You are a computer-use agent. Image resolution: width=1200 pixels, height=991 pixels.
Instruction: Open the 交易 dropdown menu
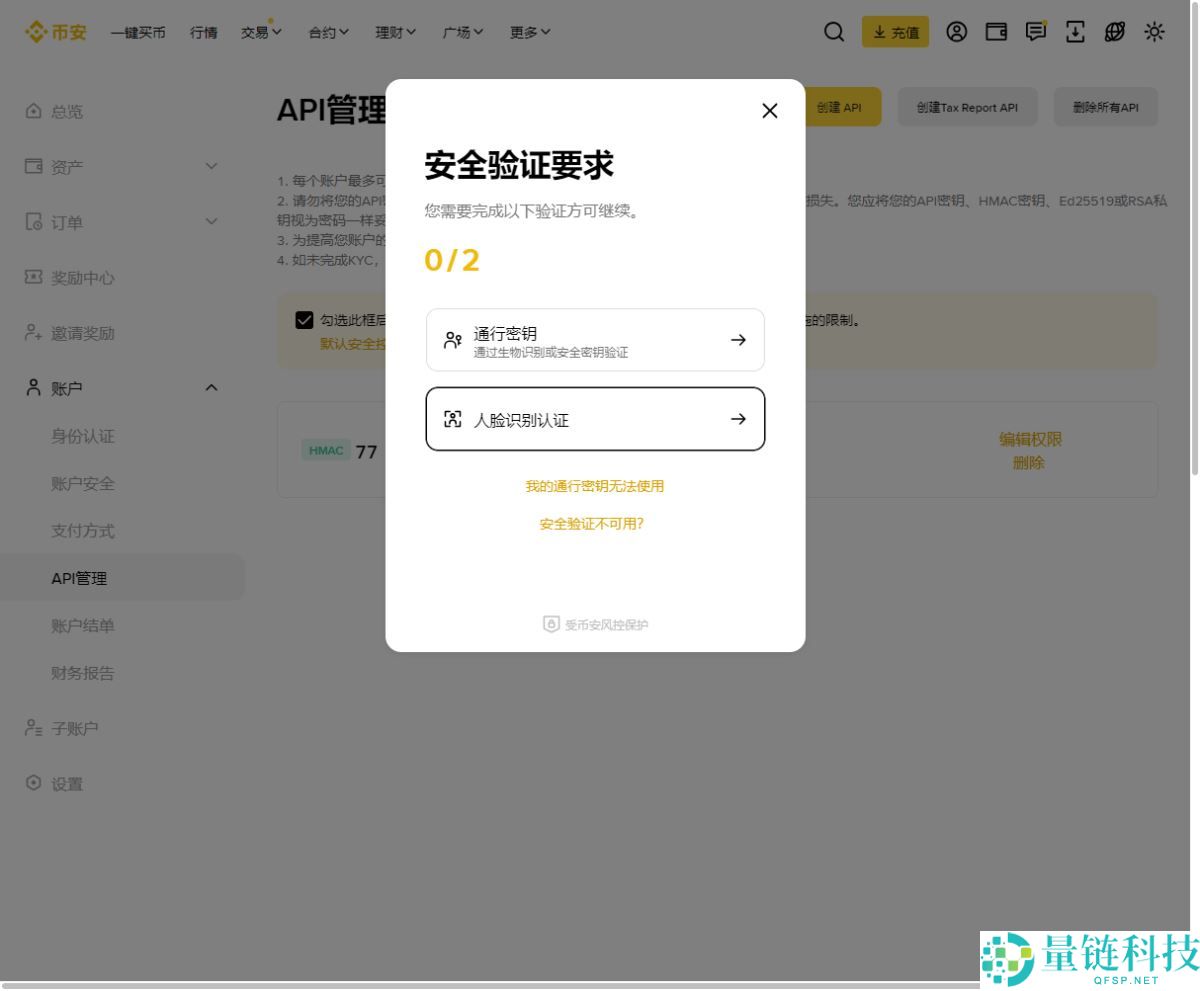click(259, 31)
